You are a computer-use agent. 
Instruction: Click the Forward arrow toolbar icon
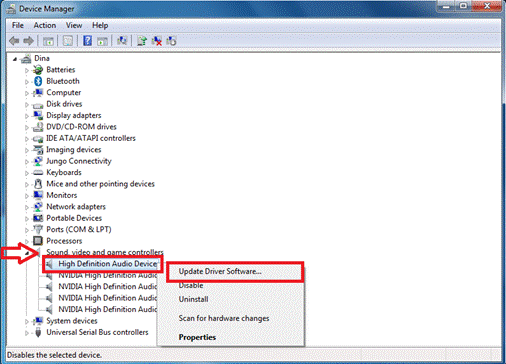29,41
